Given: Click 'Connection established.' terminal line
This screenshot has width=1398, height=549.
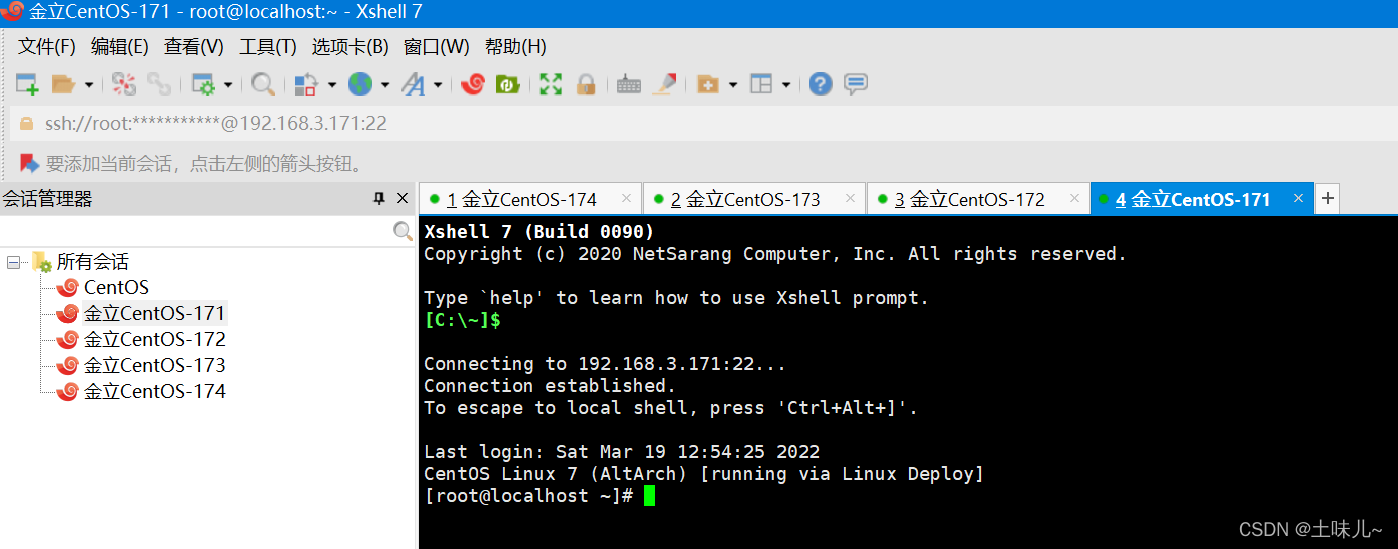Looking at the screenshot, I should 550,386.
